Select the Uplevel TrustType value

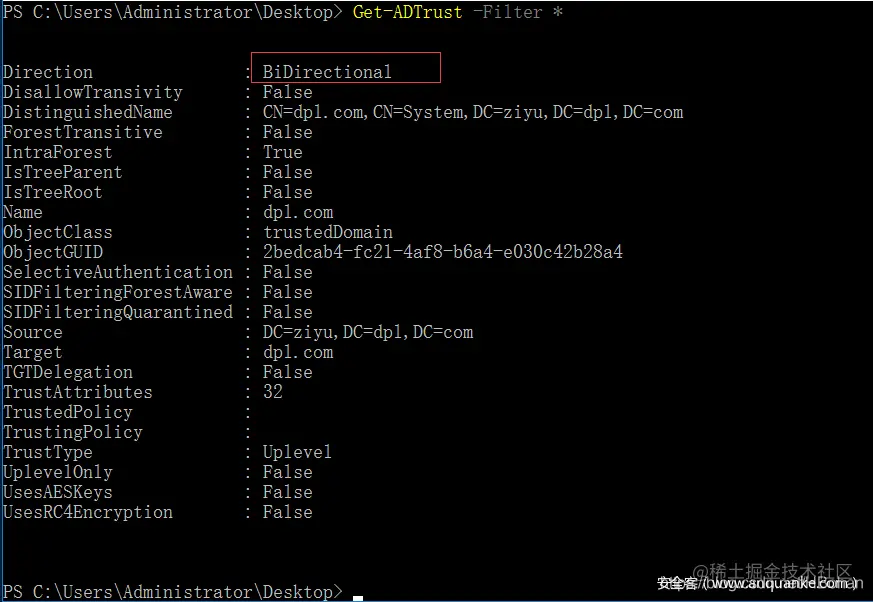(297, 452)
